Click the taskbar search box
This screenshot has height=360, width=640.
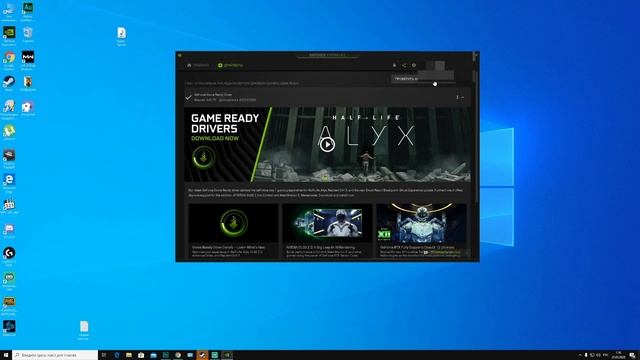55,355
